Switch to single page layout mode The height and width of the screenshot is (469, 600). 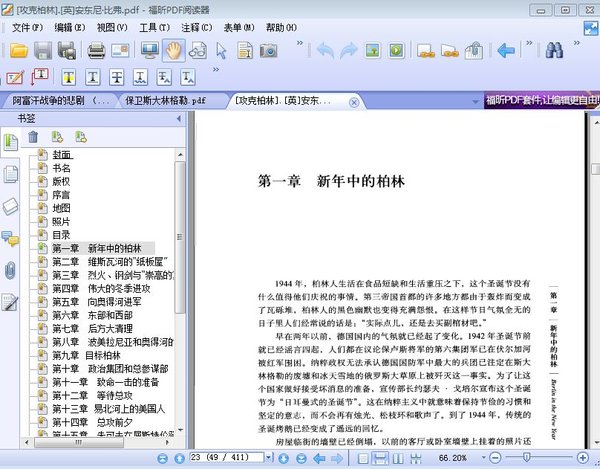coord(363,458)
